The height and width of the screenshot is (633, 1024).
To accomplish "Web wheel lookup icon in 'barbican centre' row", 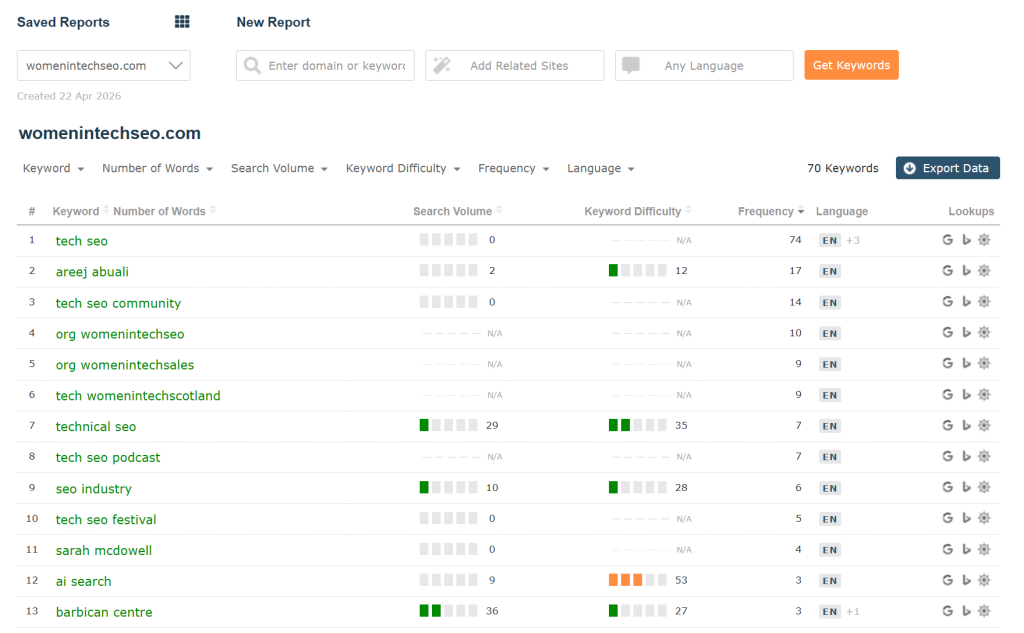I will [984, 611].
